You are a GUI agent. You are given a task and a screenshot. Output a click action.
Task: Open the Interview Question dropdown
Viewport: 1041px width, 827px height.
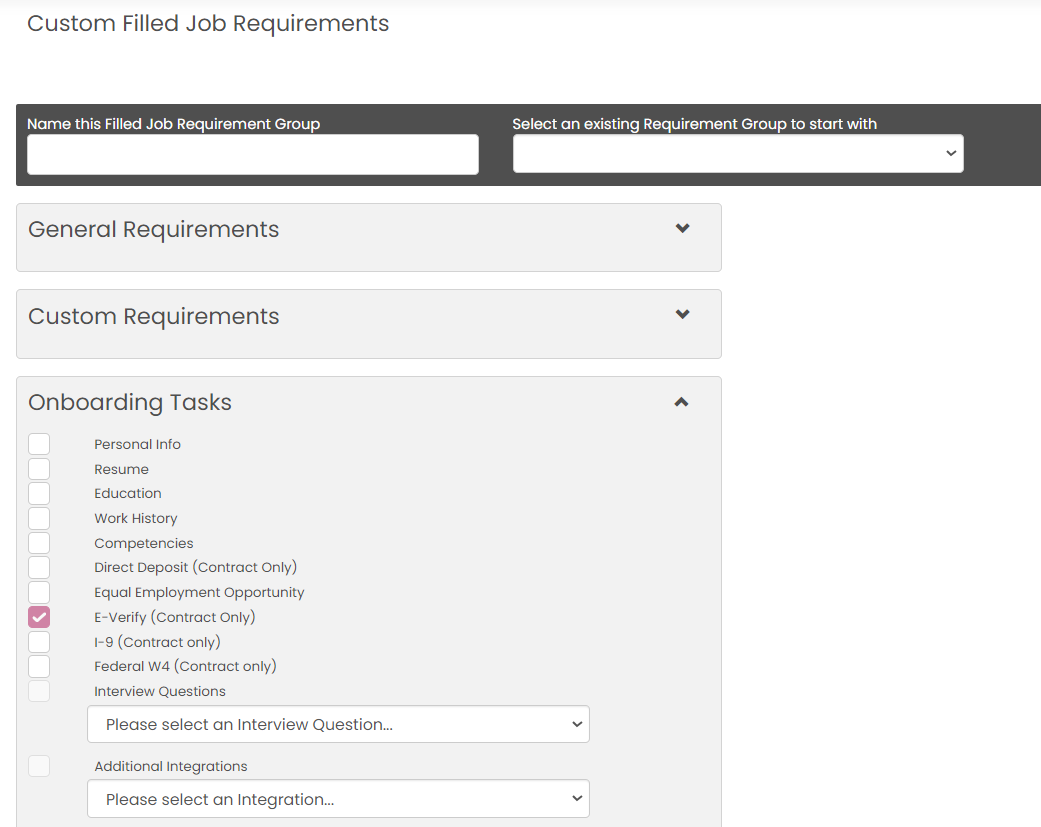[338, 724]
